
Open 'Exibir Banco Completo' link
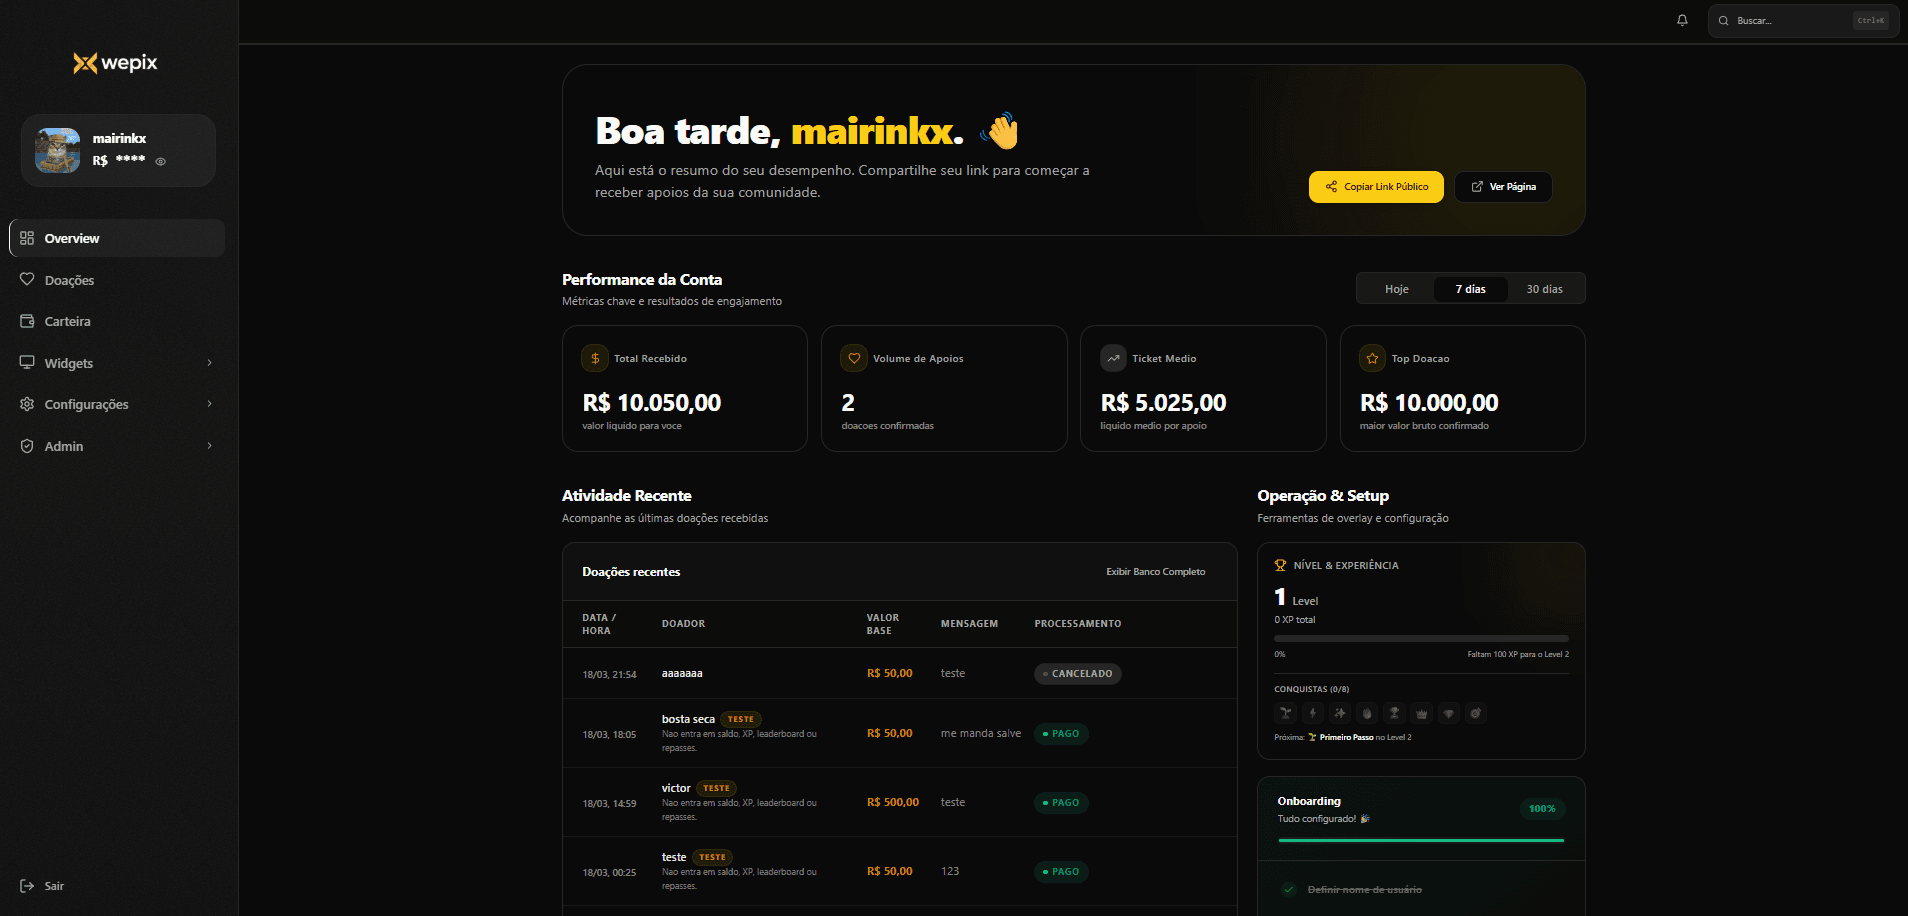point(1155,571)
